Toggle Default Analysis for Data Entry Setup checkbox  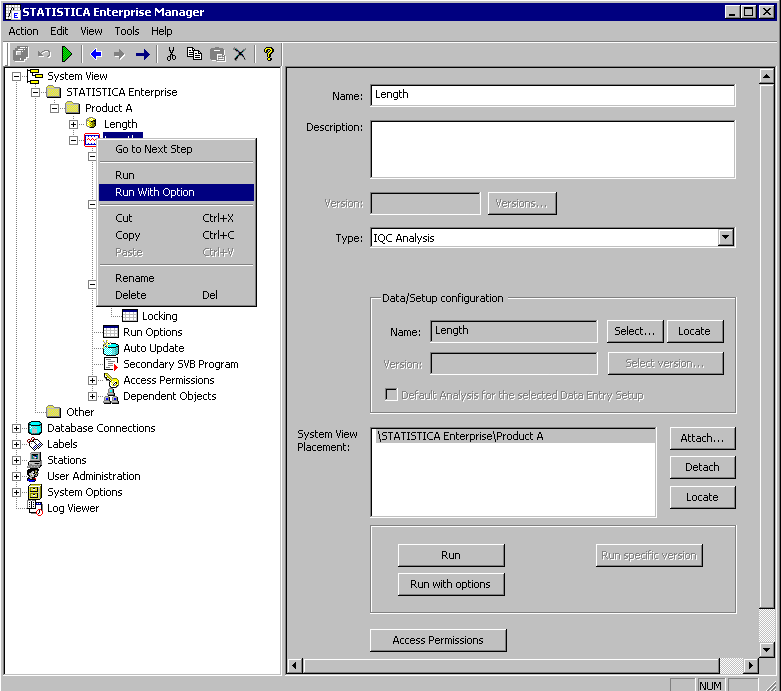pos(391,395)
